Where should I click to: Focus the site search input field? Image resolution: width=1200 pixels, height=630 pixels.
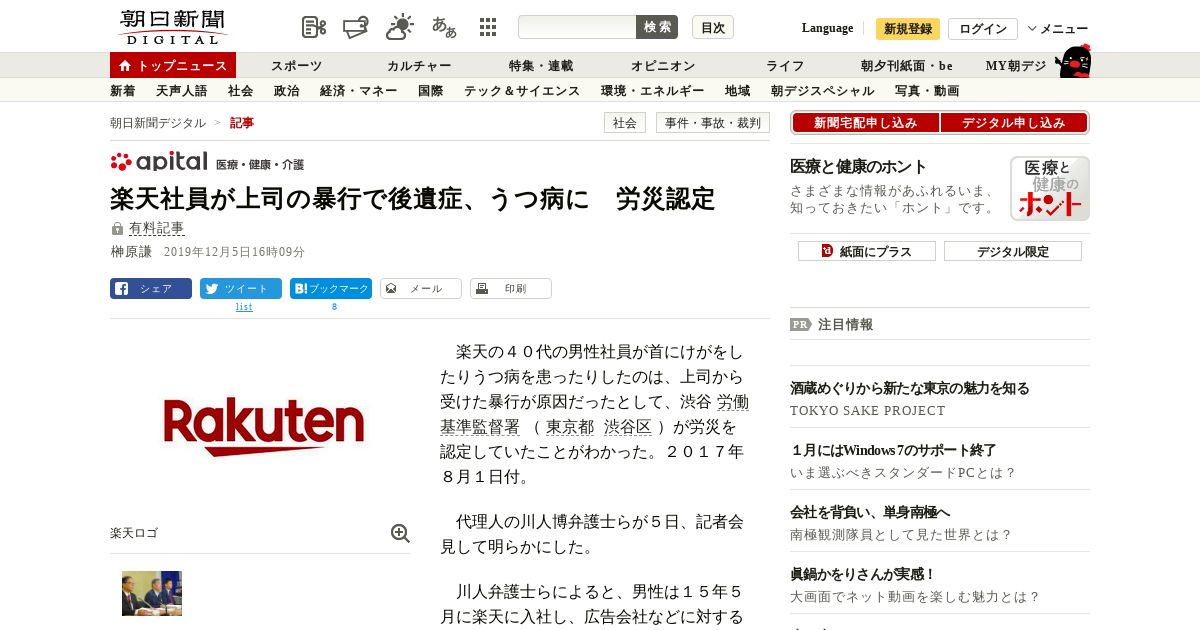pos(577,27)
